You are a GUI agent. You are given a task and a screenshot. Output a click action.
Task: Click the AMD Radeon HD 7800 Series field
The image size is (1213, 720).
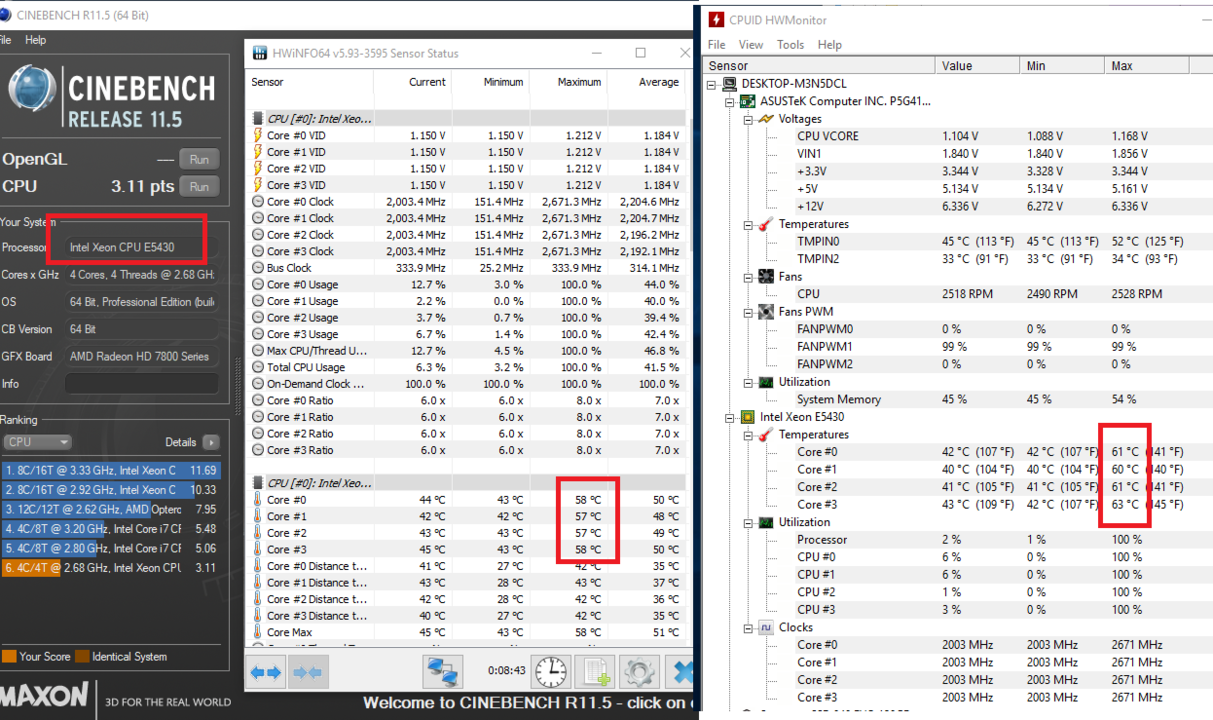[x=141, y=356]
